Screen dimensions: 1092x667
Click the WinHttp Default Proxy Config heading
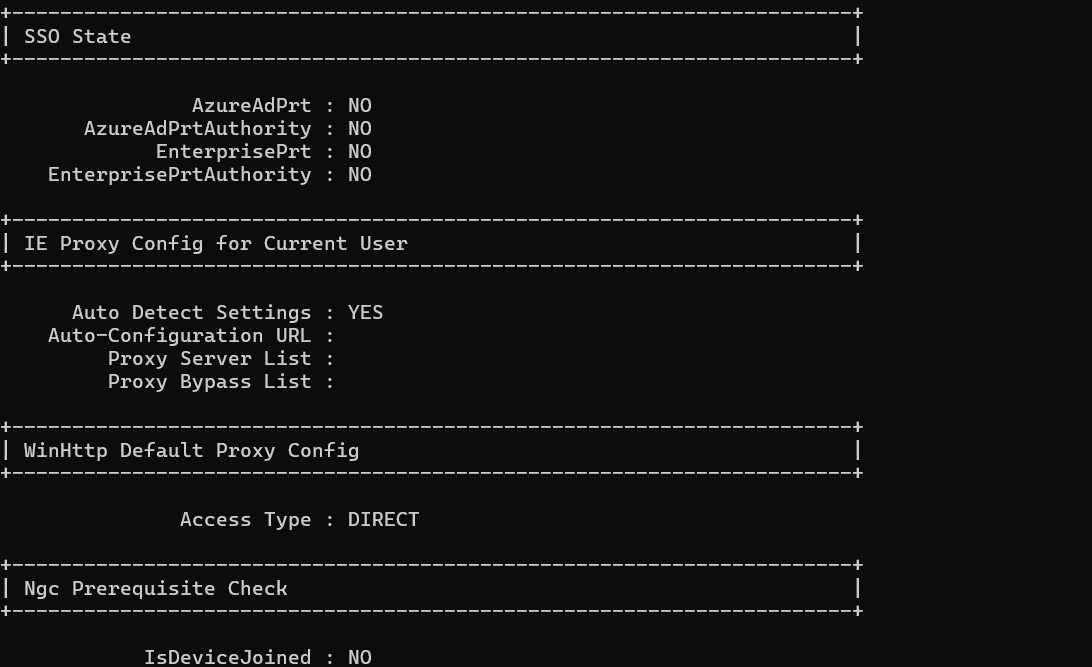coord(192,450)
